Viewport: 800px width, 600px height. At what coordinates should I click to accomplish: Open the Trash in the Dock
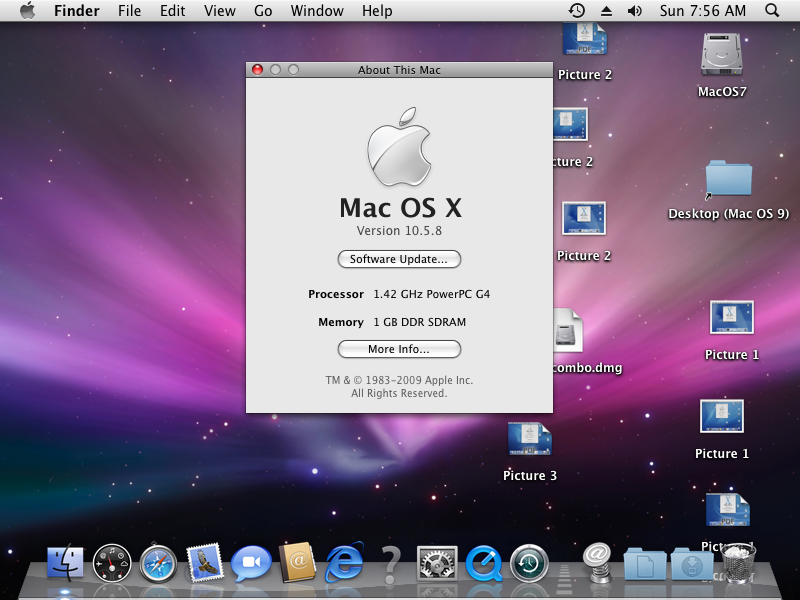738,563
